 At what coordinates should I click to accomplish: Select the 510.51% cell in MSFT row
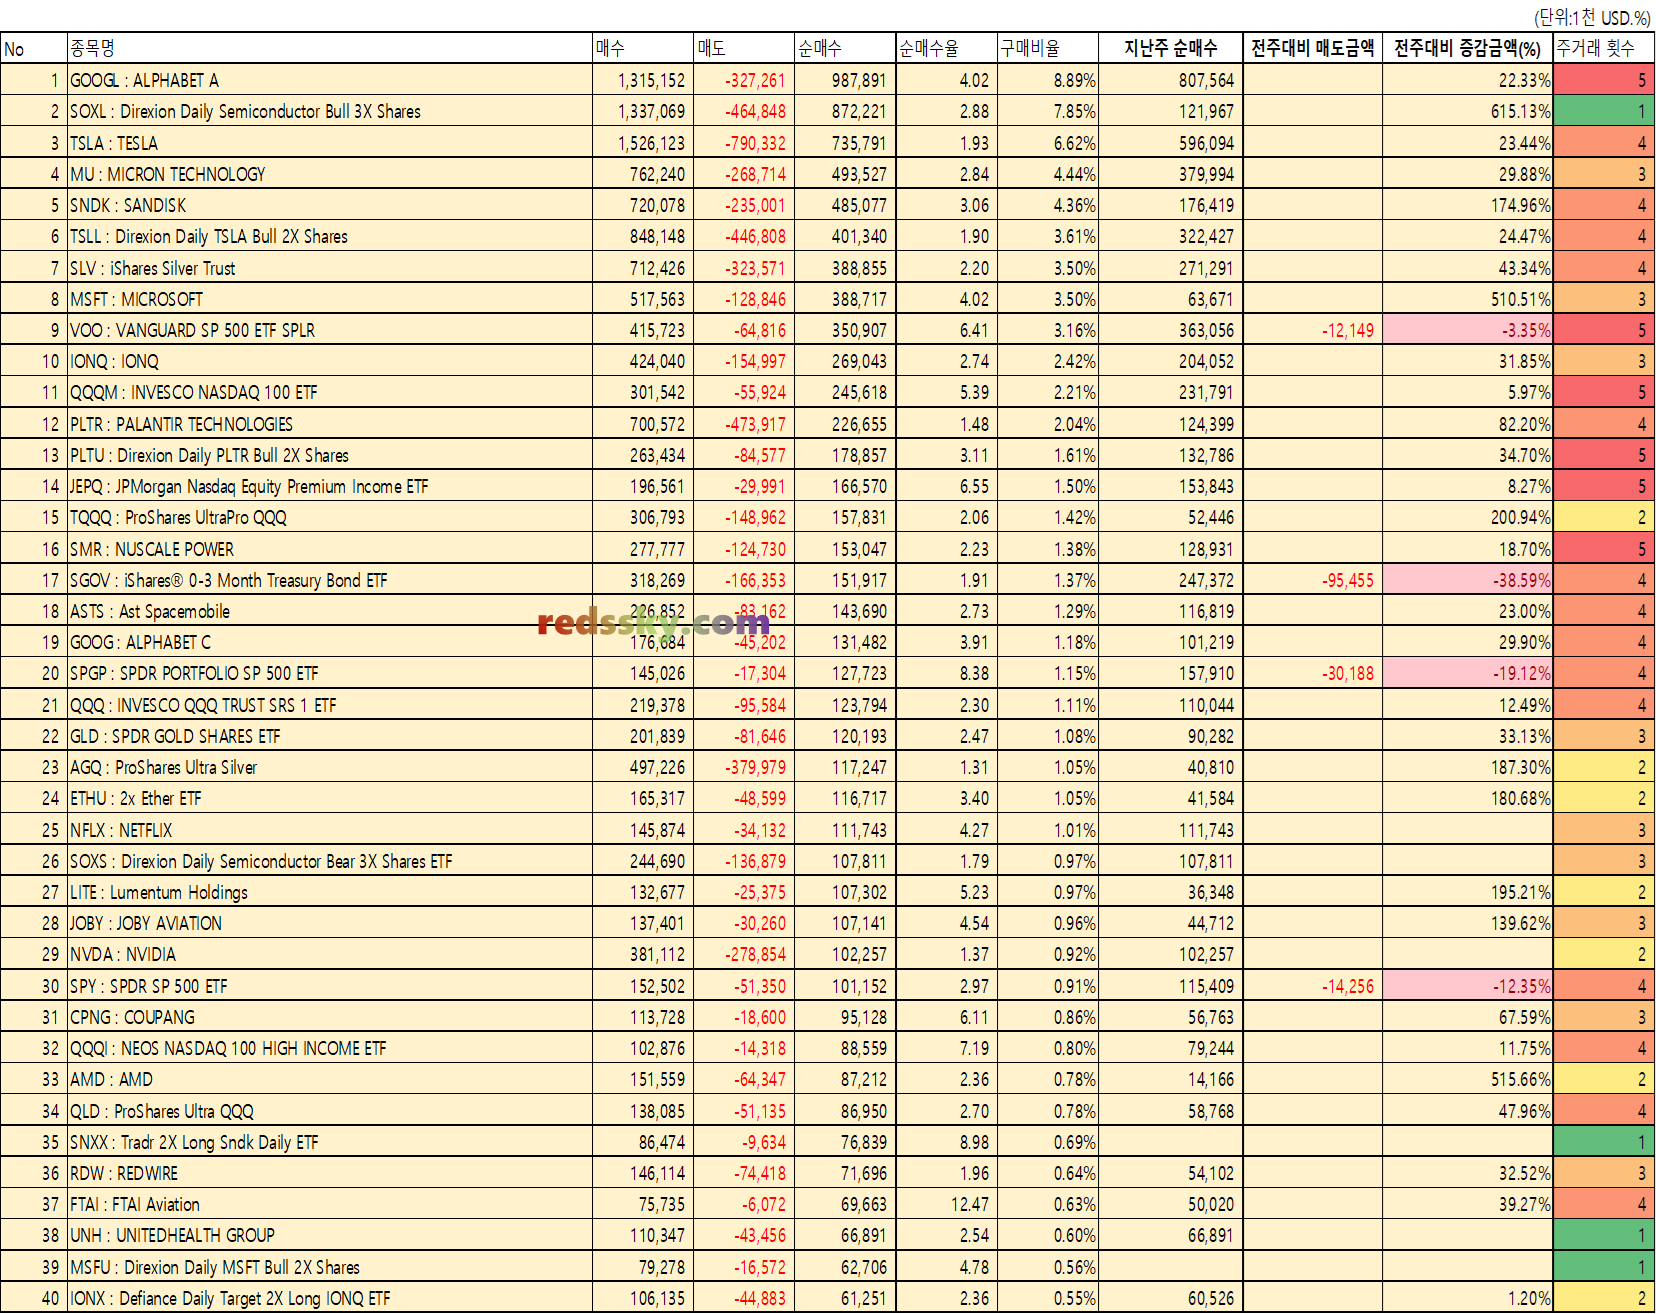tap(1467, 299)
